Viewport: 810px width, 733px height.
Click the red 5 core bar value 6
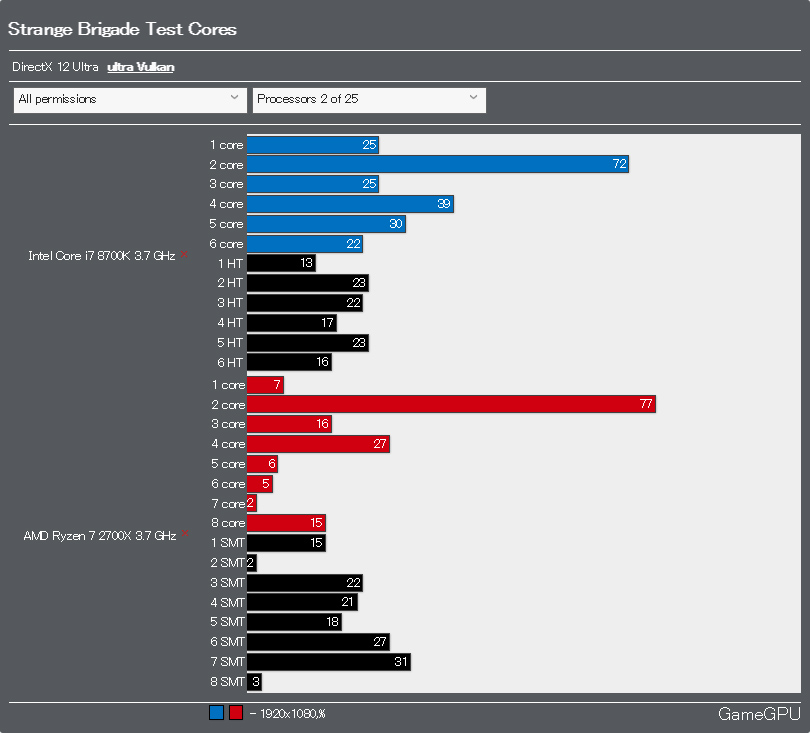coord(262,464)
